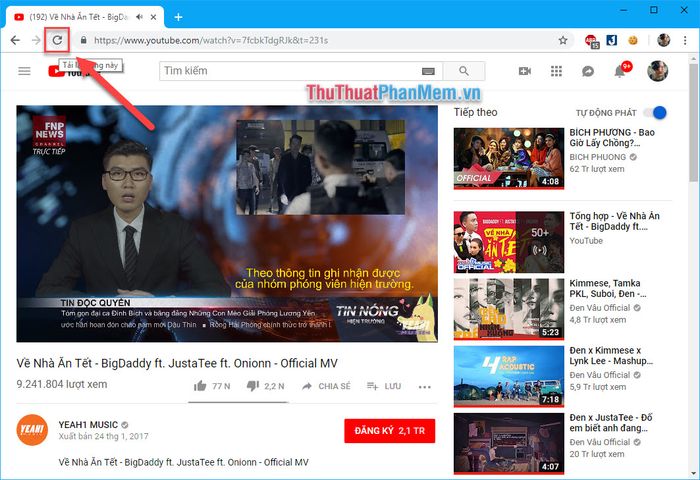Open the upload video camera icon
700x480 pixels.
coord(525,71)
